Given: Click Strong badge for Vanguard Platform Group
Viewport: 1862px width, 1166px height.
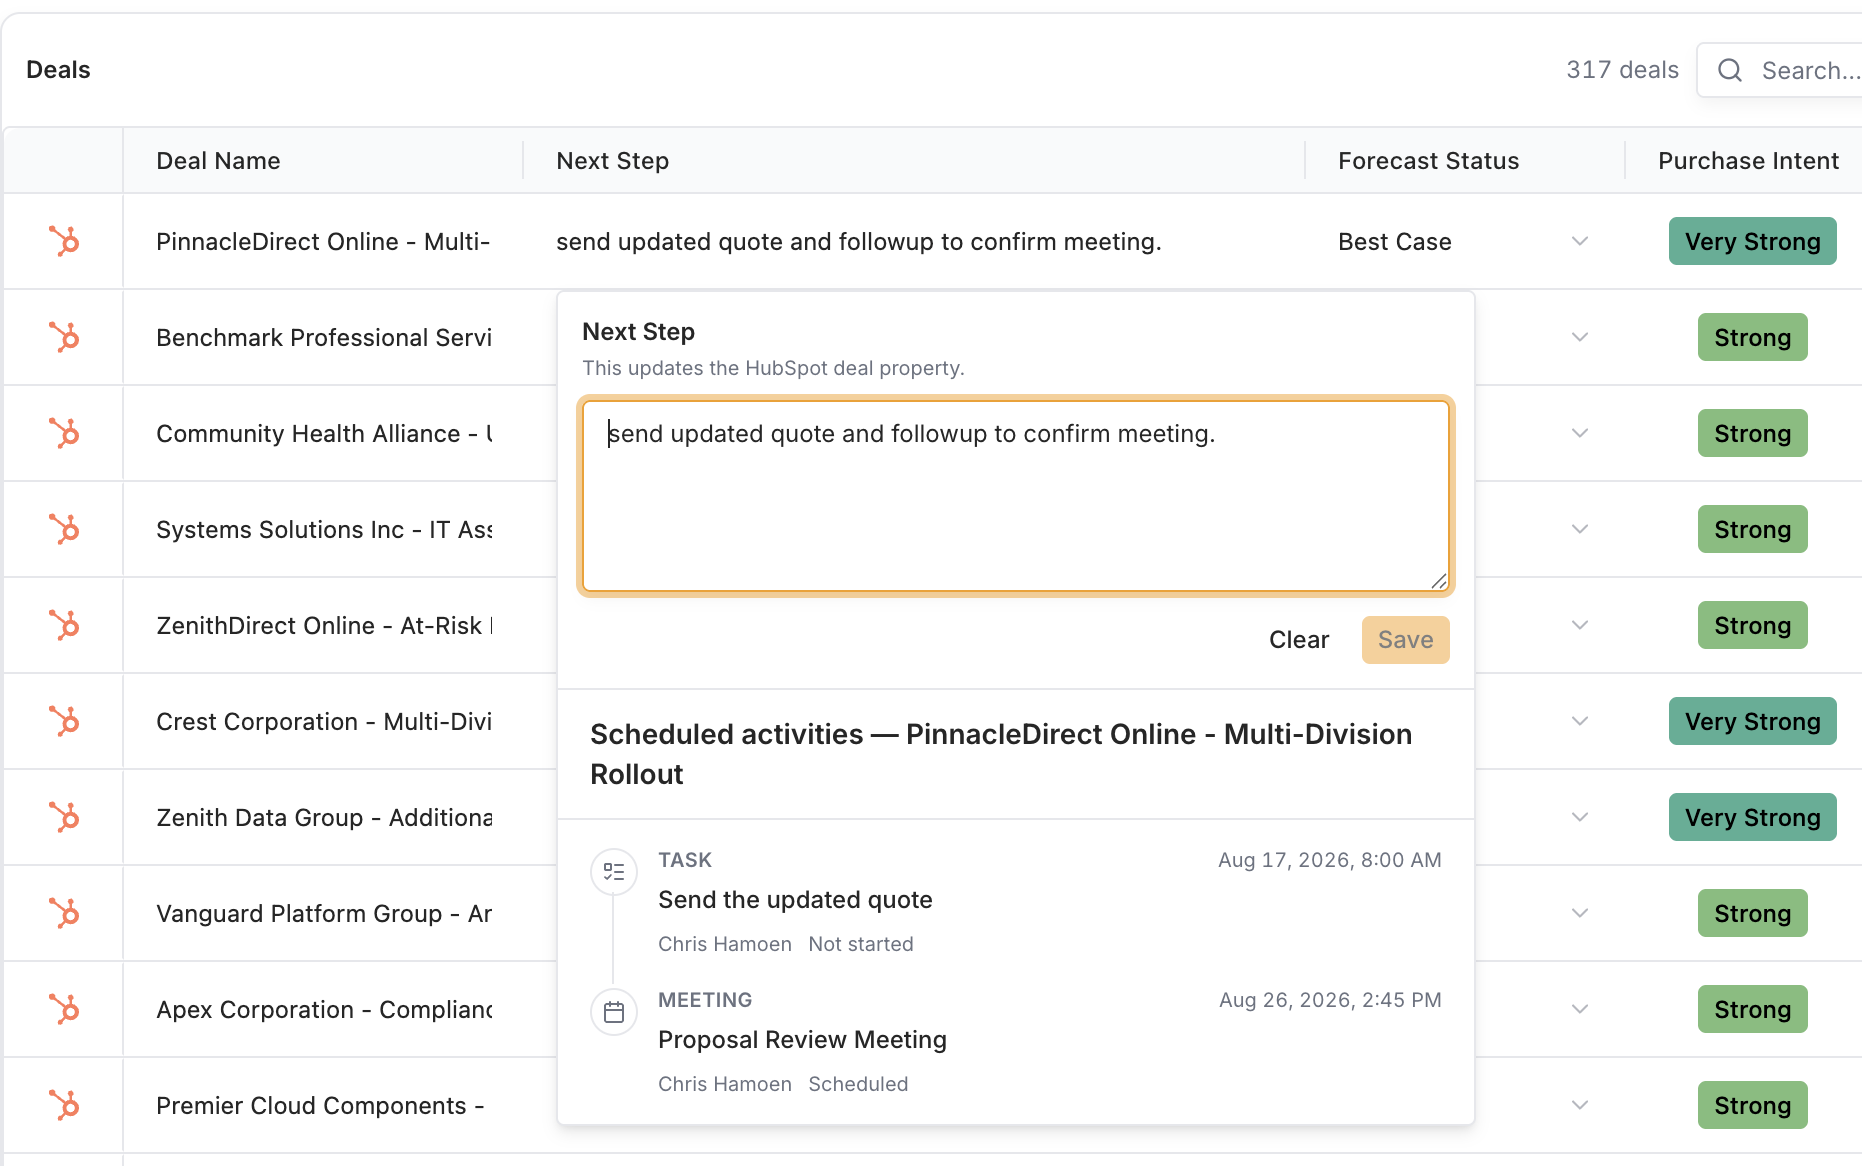Looking at the screenshot, I should pos(1752,913).
